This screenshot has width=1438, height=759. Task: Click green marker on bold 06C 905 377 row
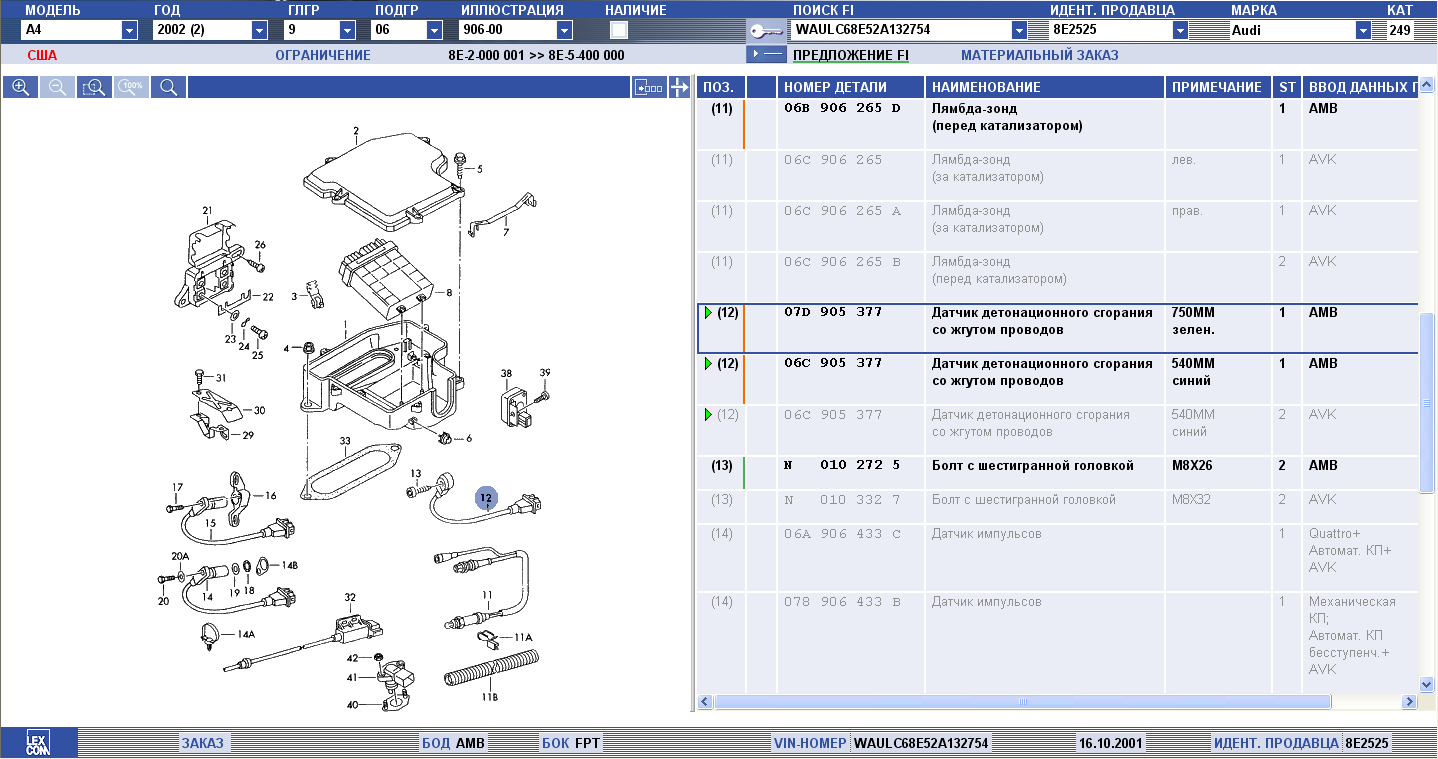tap(708, 364)
